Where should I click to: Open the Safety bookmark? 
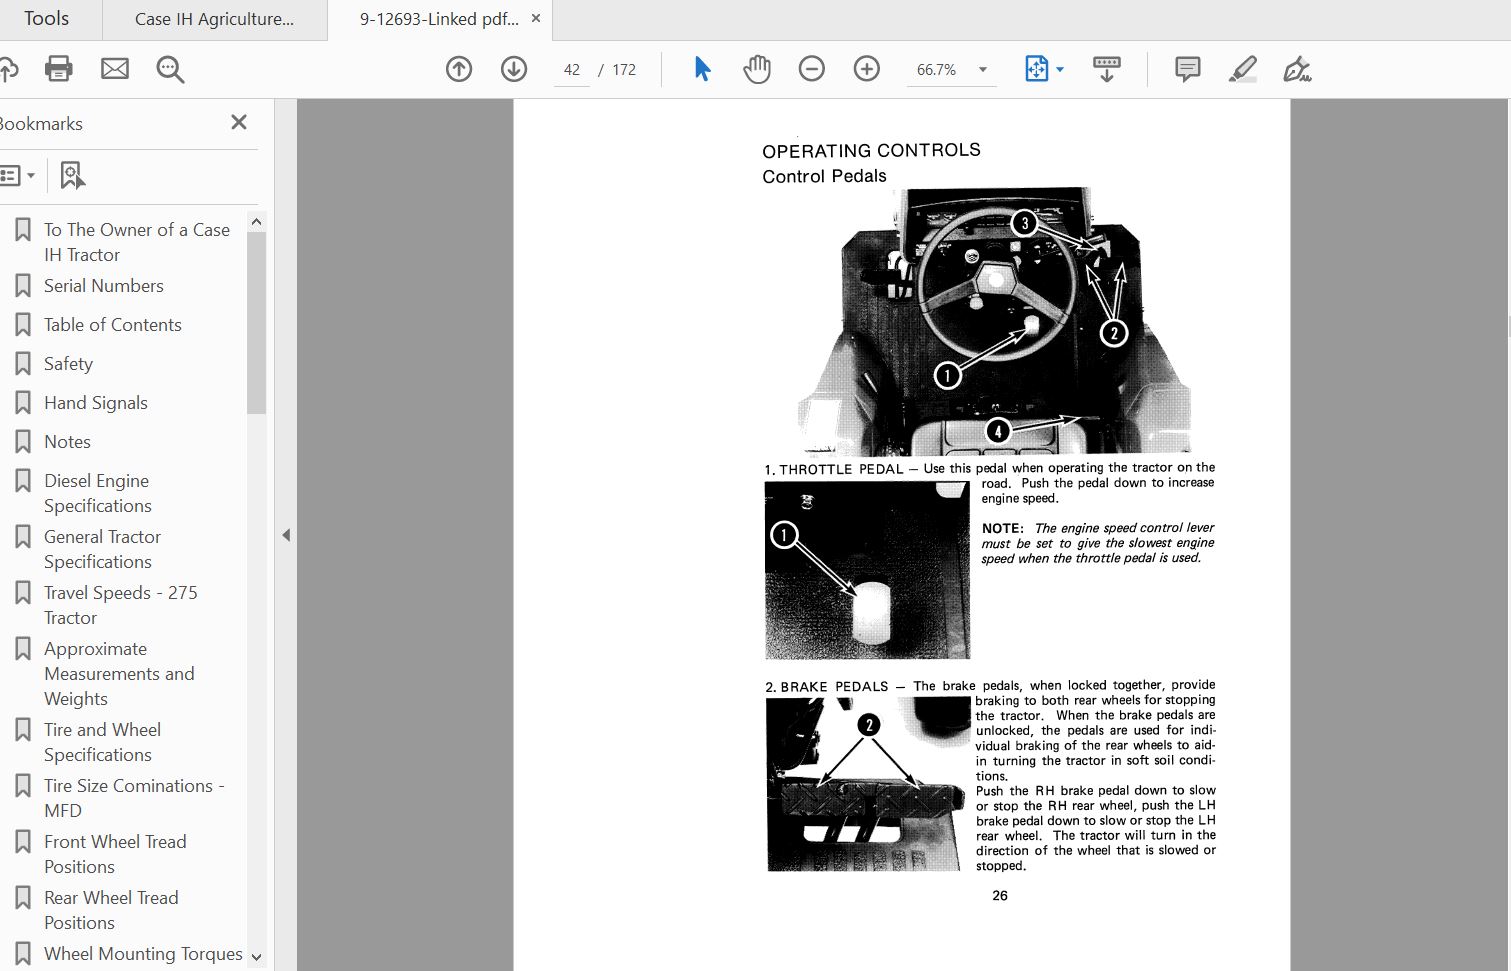click(x=68, y=364)
